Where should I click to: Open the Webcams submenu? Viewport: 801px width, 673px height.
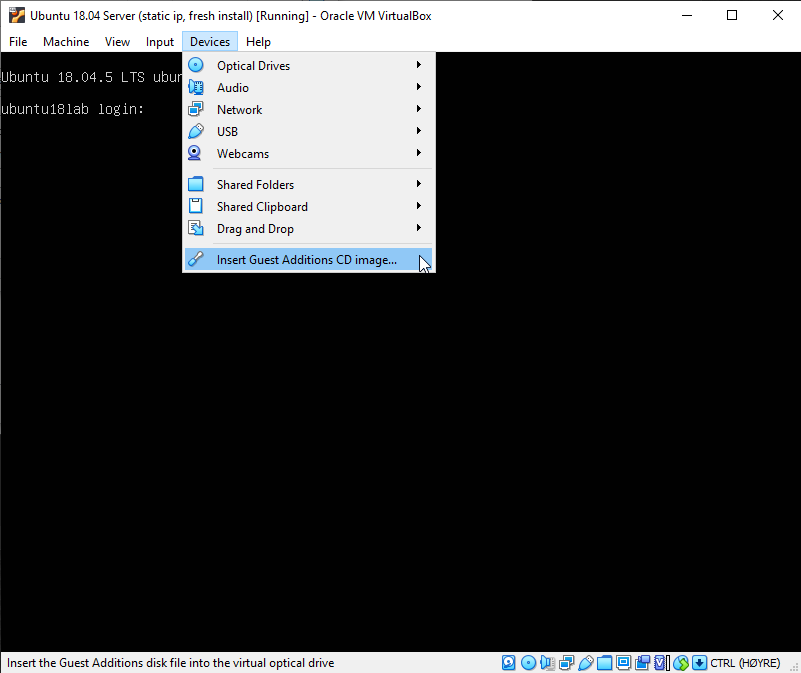(309, 153)
